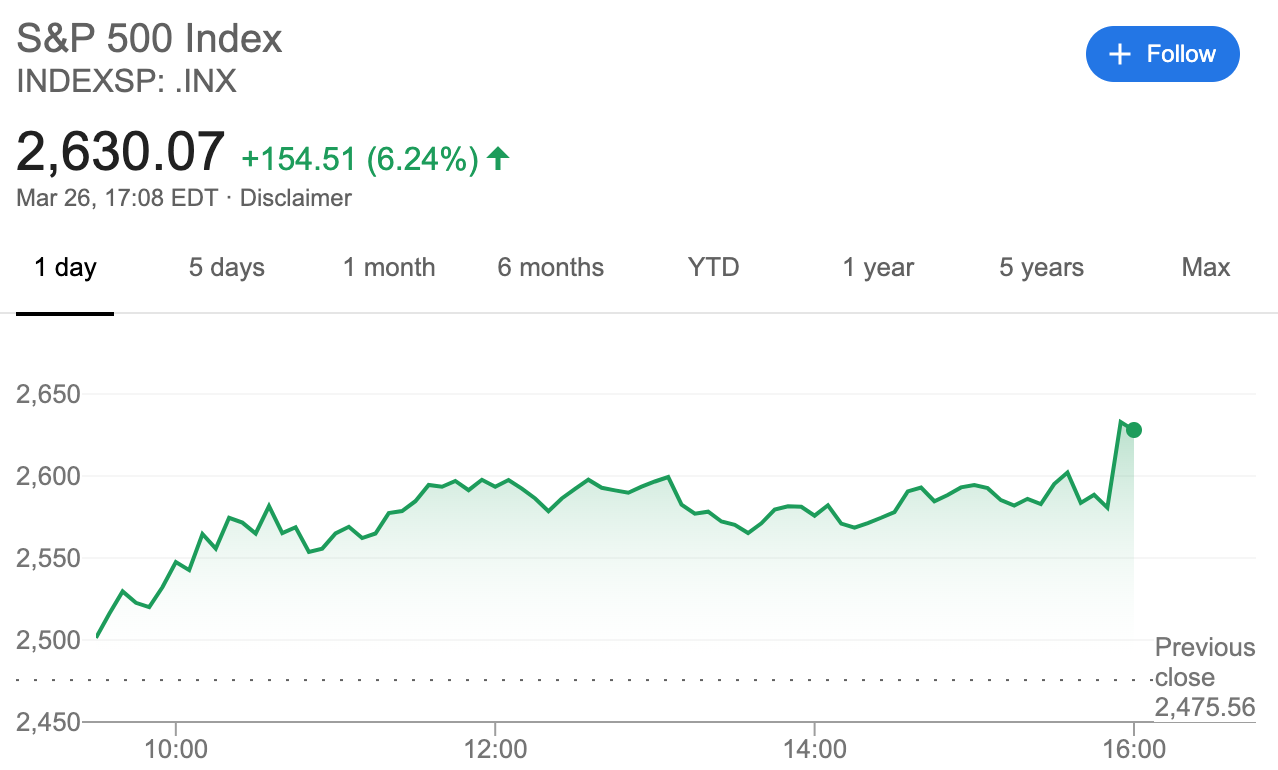Image resolution: width=1278 pixels, height=770 pixels.
Task: Click the 2,630.07 index price
Action: tap(121, 152)
